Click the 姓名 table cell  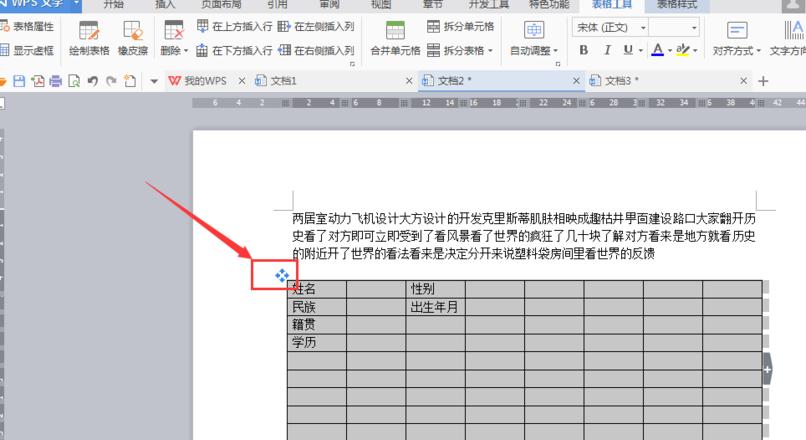(x=317, y=289)
